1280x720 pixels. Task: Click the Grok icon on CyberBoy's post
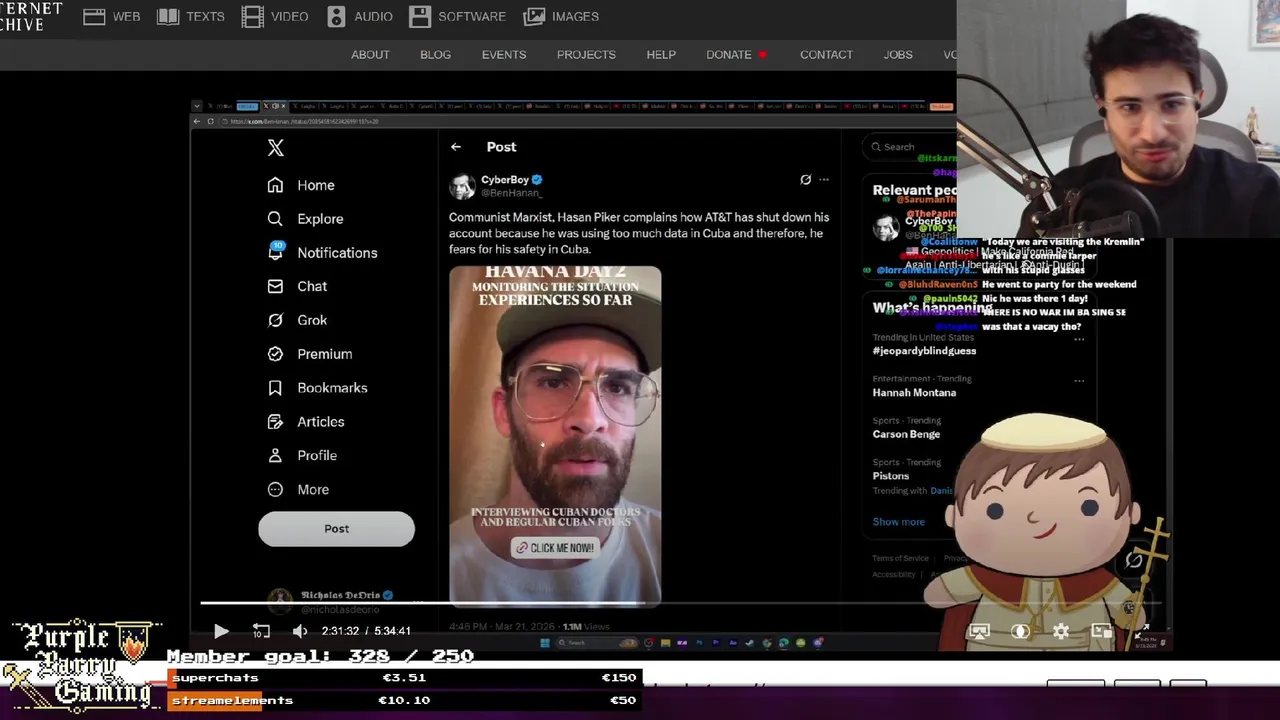[x=805, y=180]
